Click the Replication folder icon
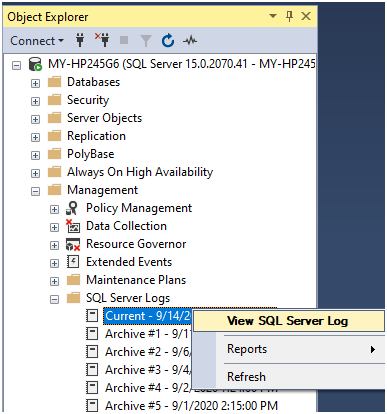The image size is (387, 414). click(55, 136)
